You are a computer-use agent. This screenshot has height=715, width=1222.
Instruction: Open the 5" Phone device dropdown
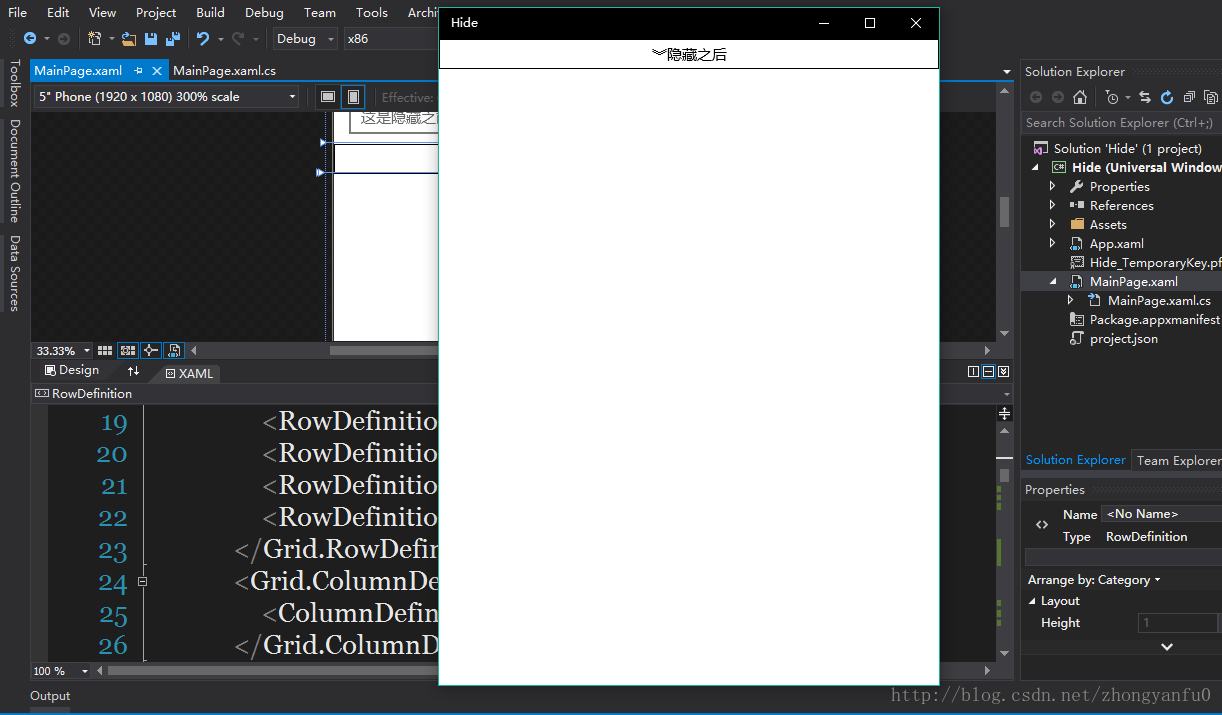(167, 97)
